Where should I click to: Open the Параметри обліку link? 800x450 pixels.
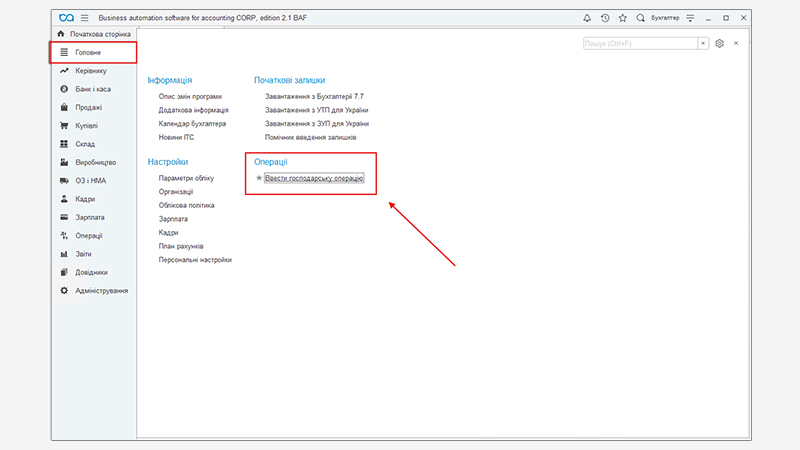click(186, 178)
